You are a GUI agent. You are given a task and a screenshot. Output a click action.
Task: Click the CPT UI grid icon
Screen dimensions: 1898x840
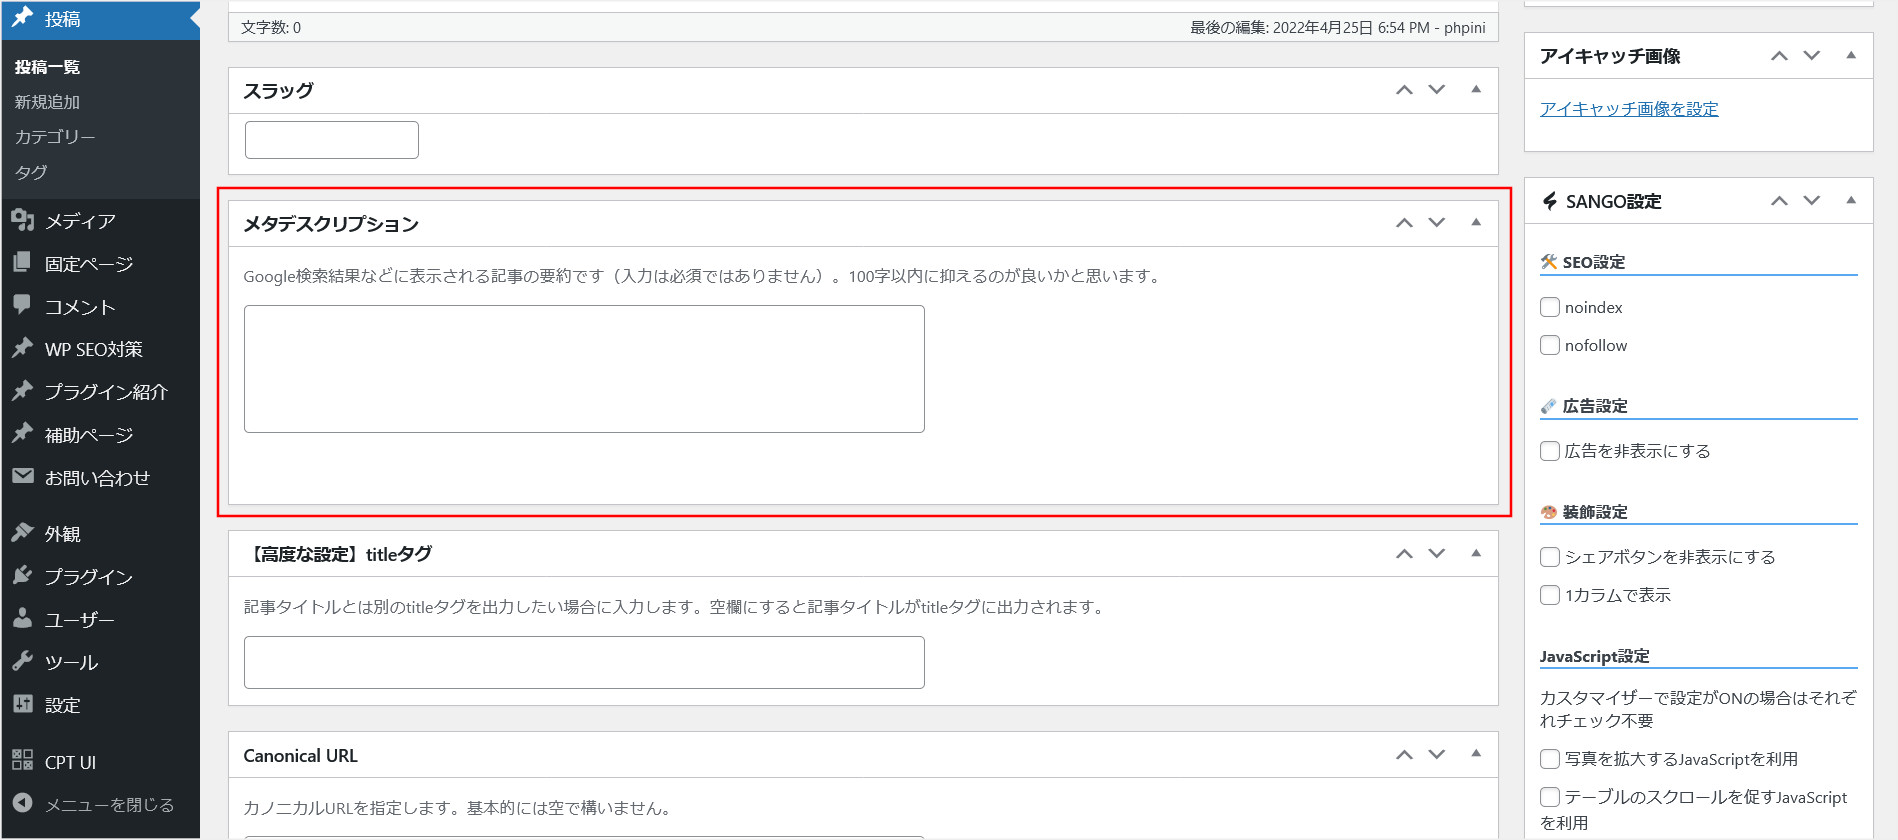pyautogui.click(x=23, y=761)
